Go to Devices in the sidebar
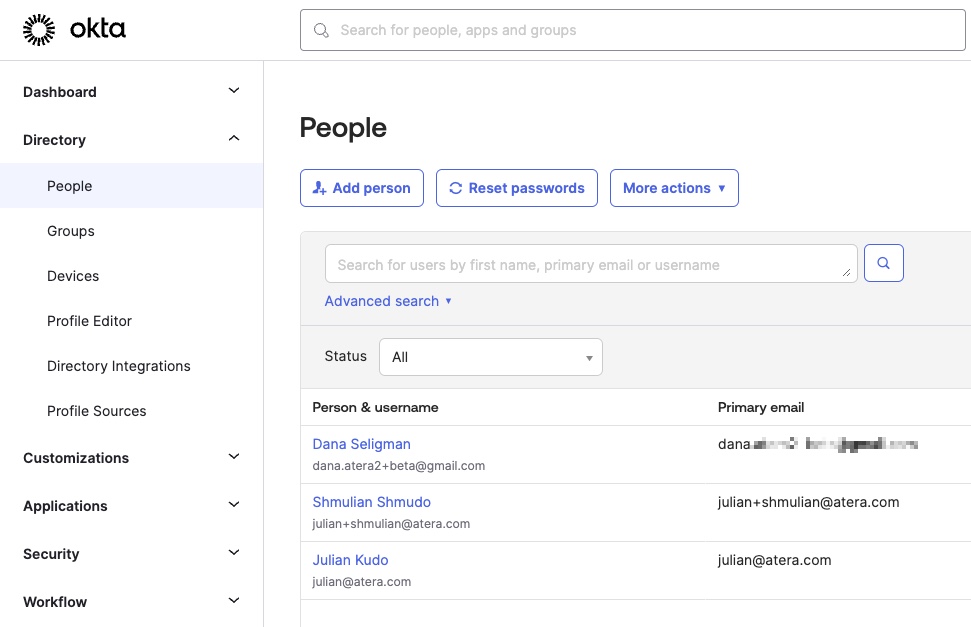971x627 pixels. tap(73, 276)
